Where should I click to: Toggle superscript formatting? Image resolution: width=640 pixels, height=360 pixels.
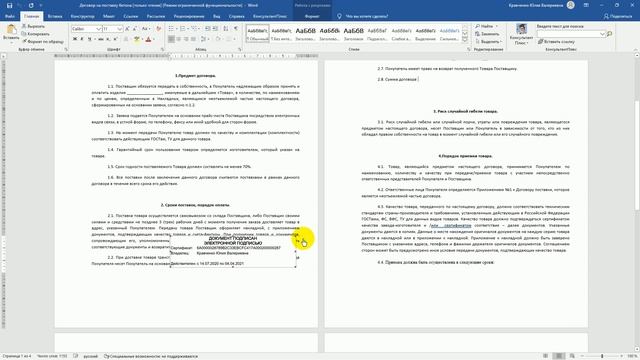[x=115, y=39]
